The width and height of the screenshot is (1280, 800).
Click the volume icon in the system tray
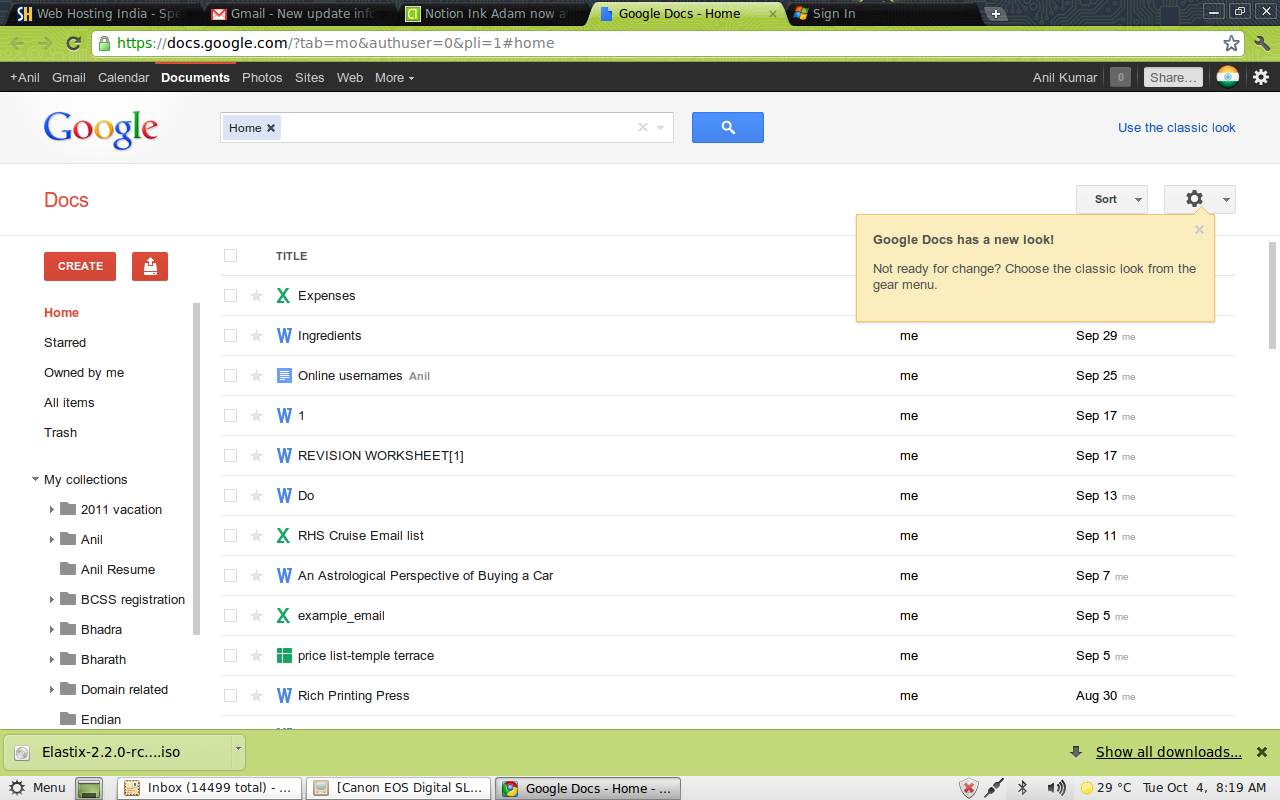1057,788
